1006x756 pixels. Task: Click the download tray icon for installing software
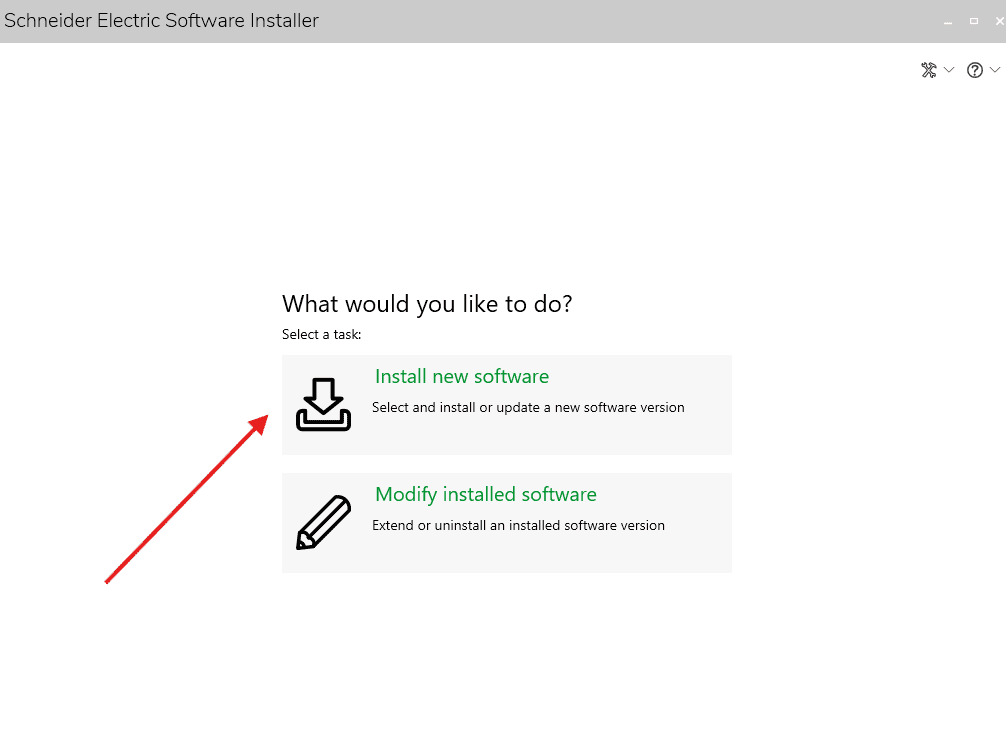coord(323,404)
